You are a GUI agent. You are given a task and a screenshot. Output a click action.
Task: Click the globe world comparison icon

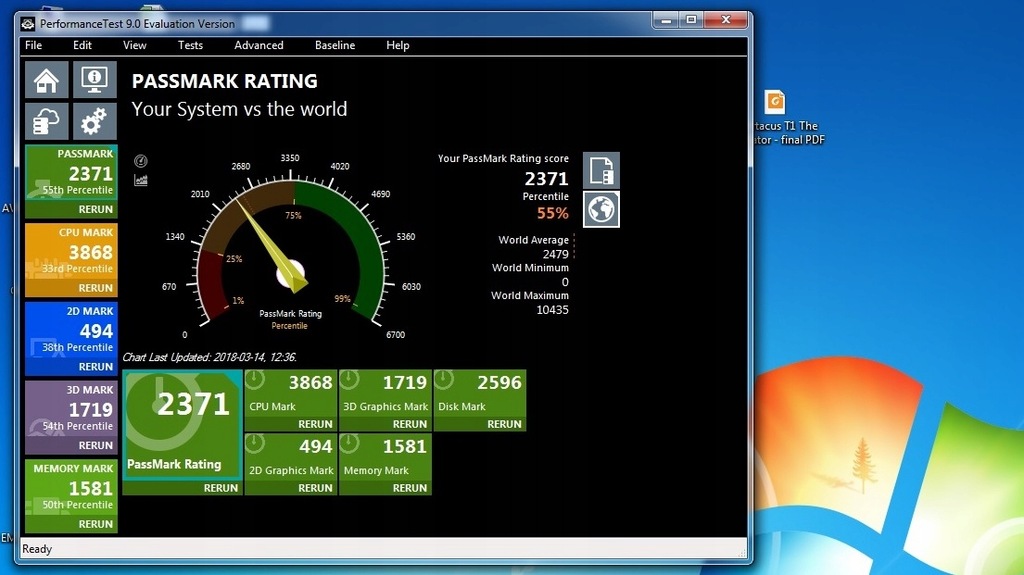[601, 209]
